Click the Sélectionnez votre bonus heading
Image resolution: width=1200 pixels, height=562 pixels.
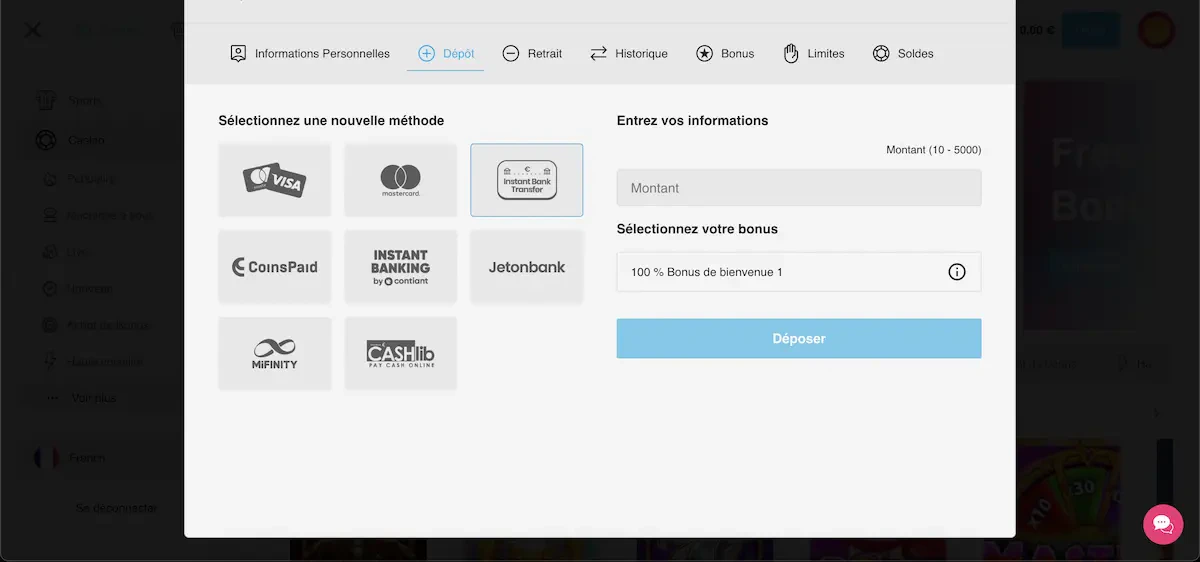point(697,229)
